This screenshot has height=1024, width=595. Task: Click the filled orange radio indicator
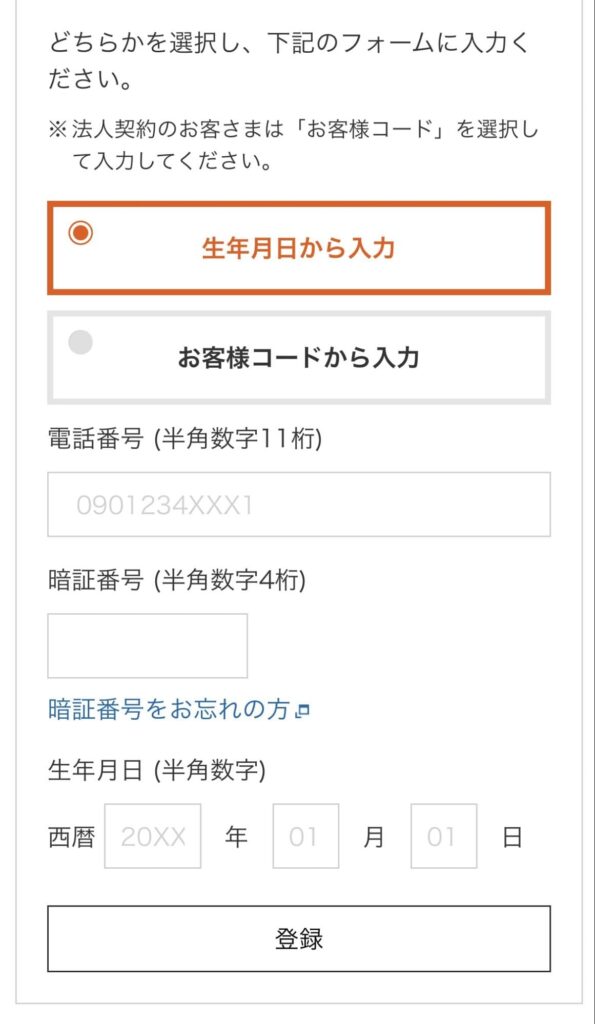(x=83, y=231)
